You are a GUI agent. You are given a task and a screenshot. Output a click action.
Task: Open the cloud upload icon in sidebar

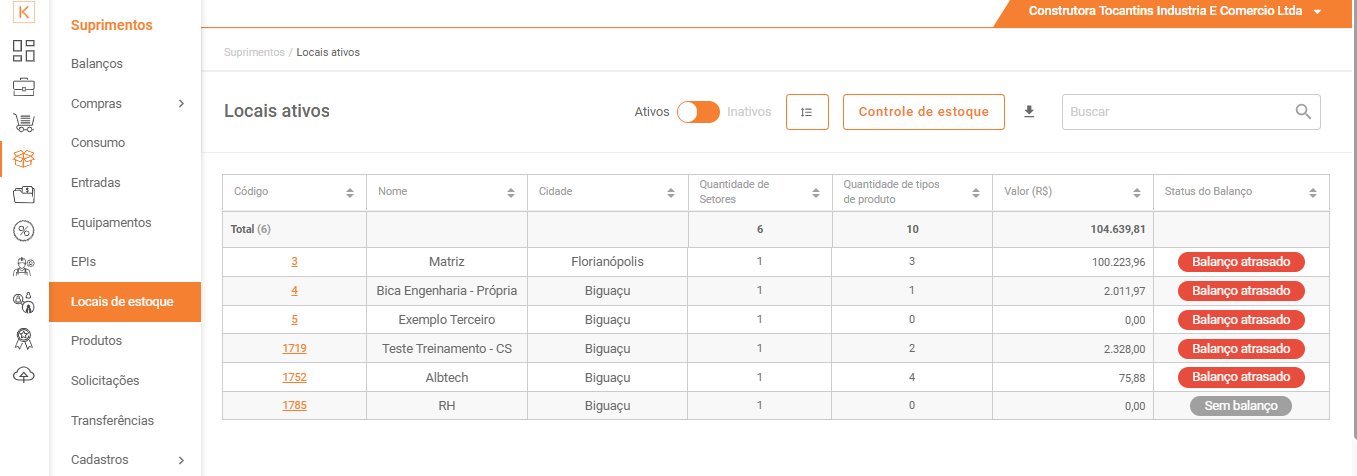[24, 374]
